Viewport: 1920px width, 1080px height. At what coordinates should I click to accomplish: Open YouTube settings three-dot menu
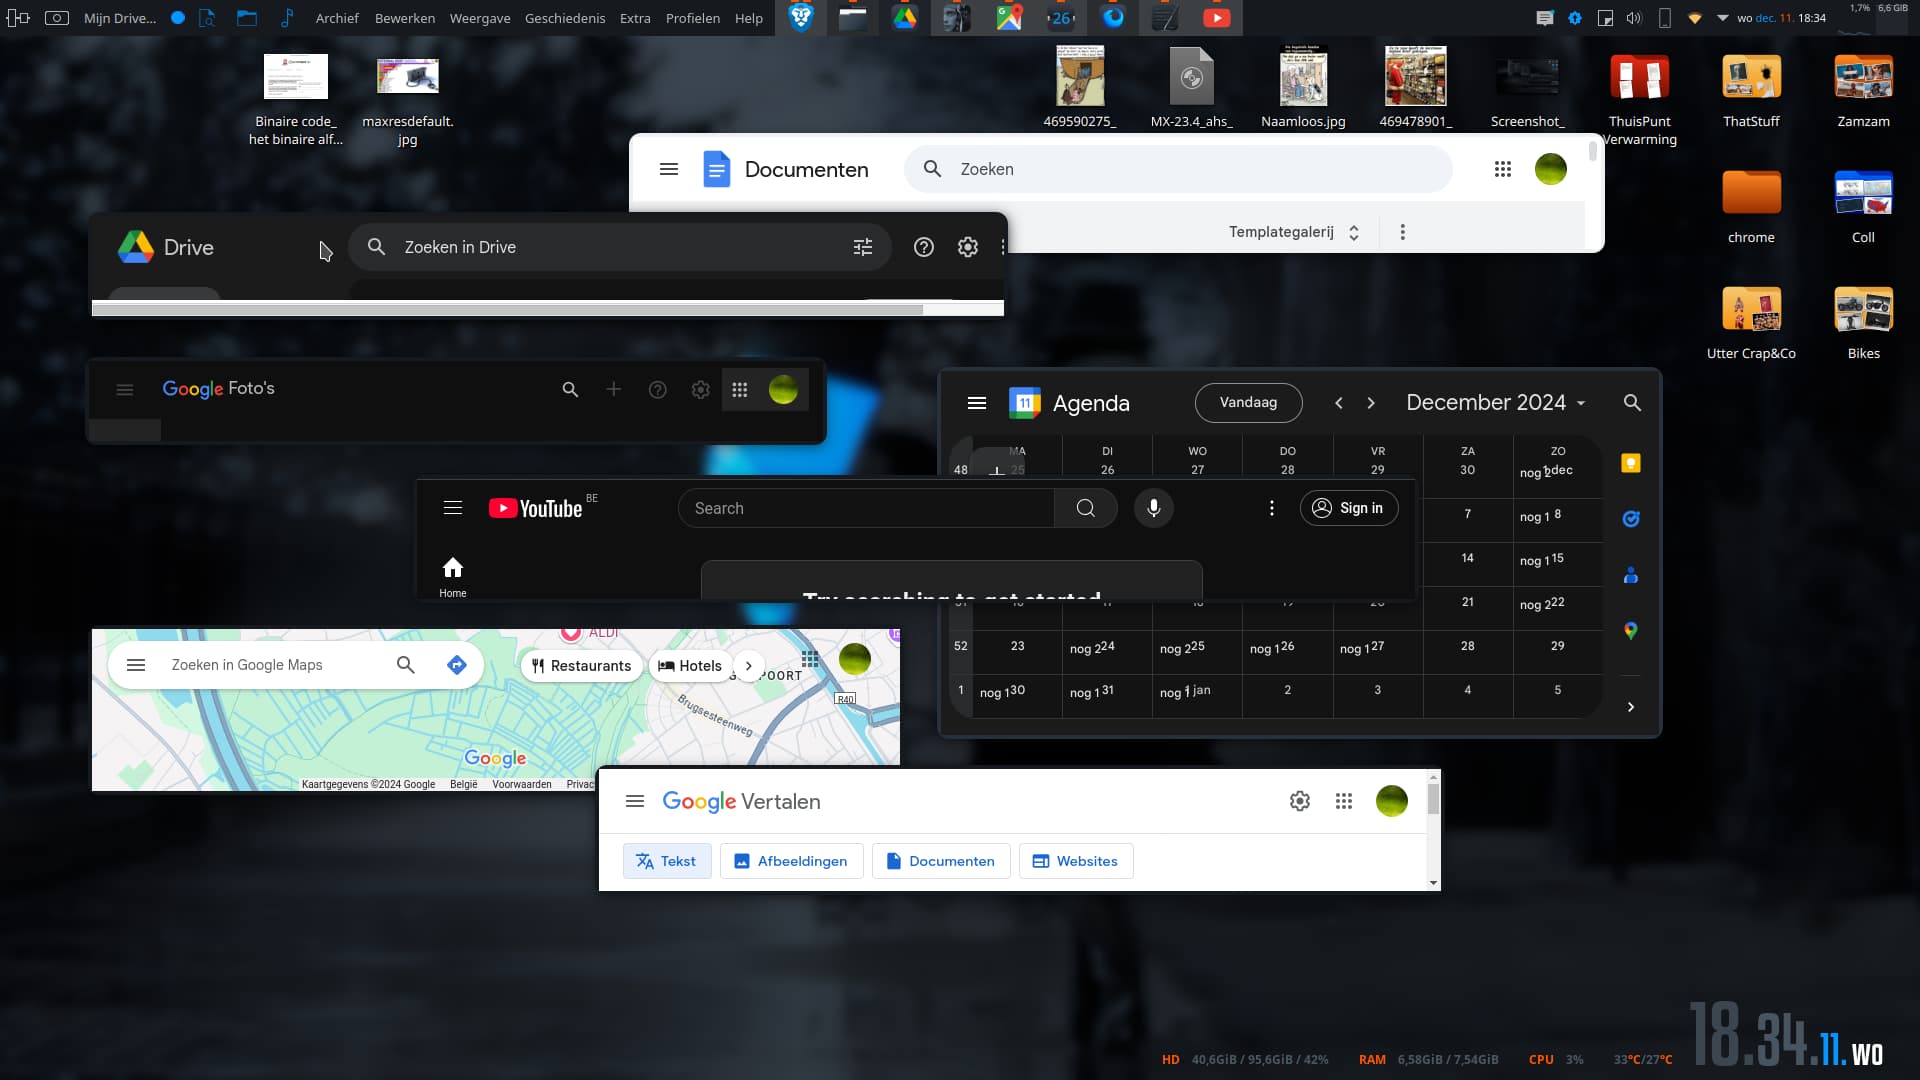pos(1271,508)
